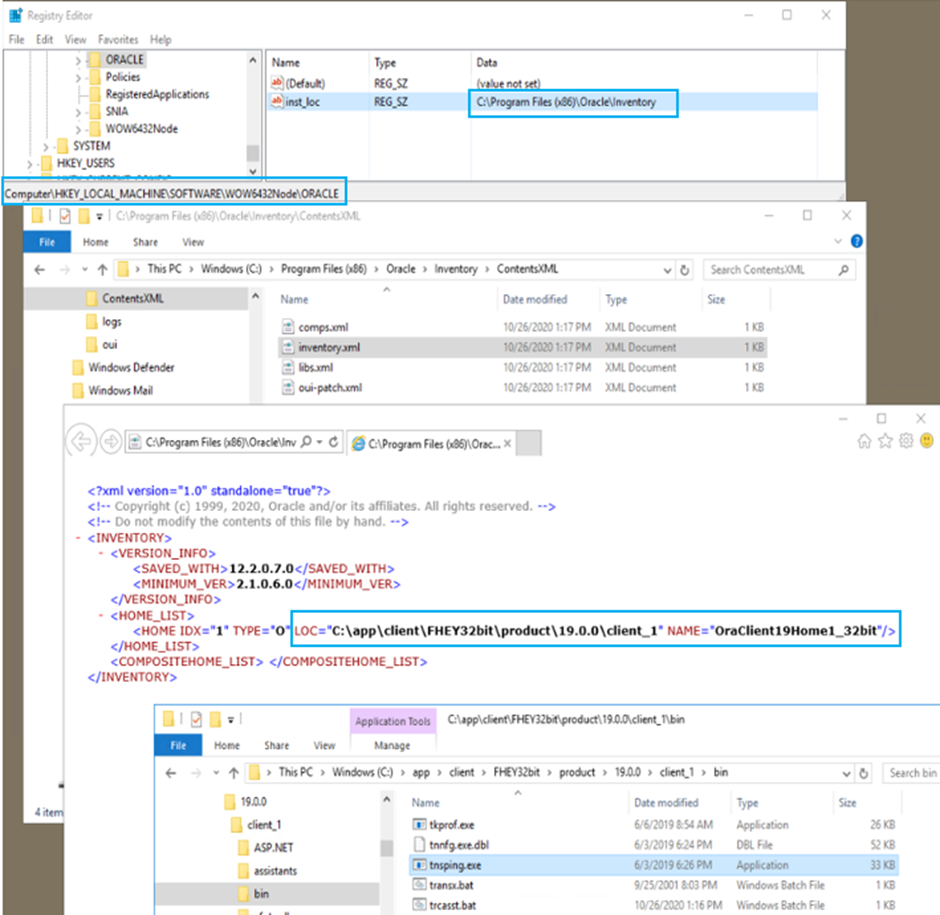Open a new browser tab
Screen dimensions: 940x915
point(529,443)
